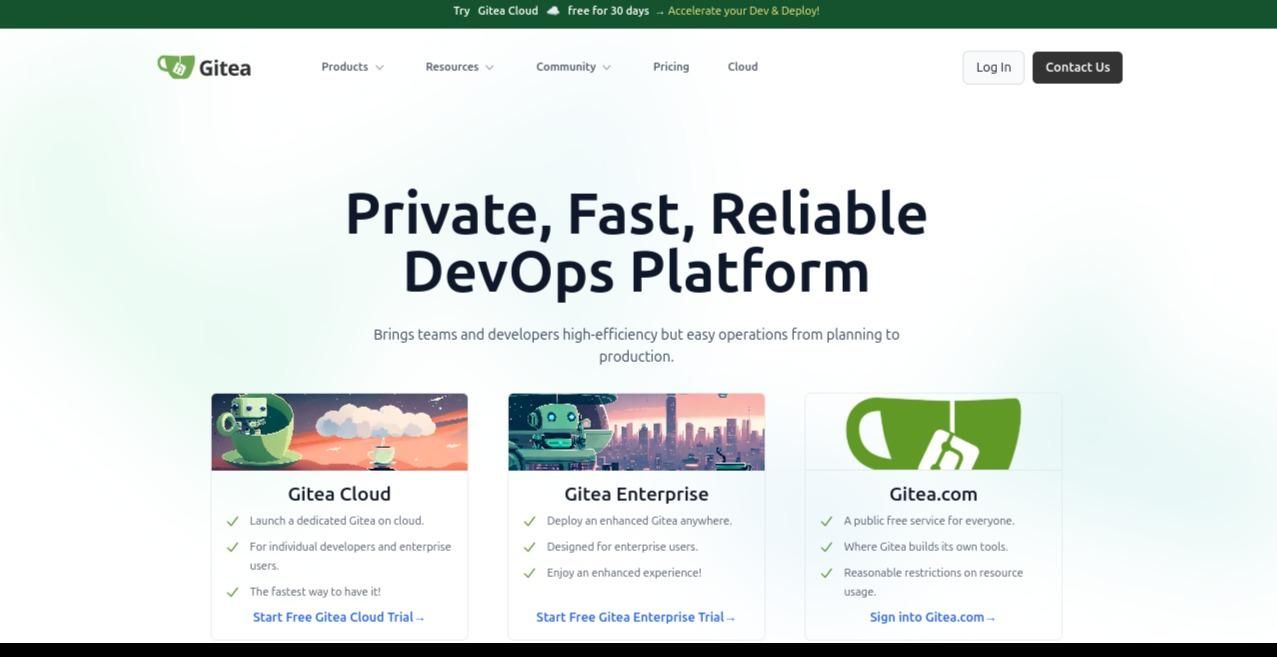Open the Cloud nav item
1277x657 pixels.
743,67
